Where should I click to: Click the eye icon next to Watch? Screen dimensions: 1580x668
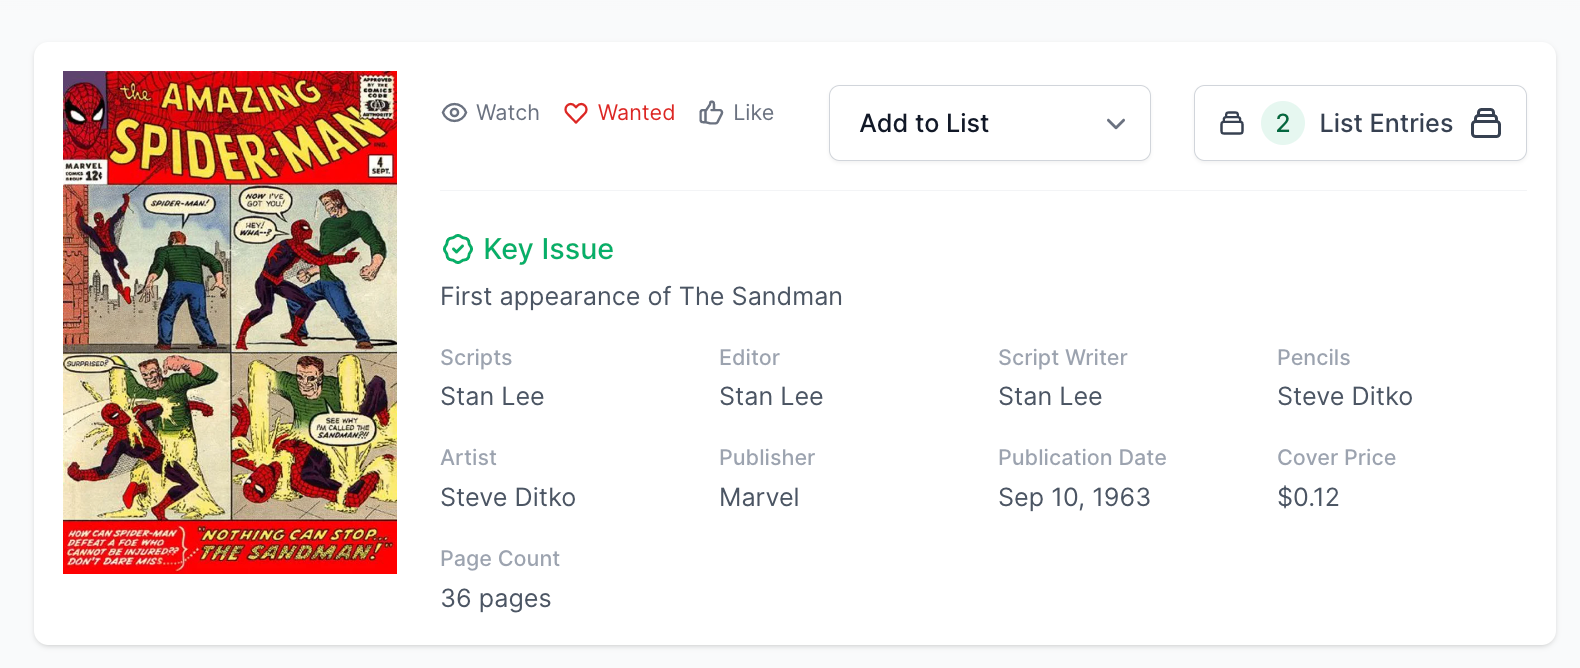pyautogui.click(x=454, y=113)
